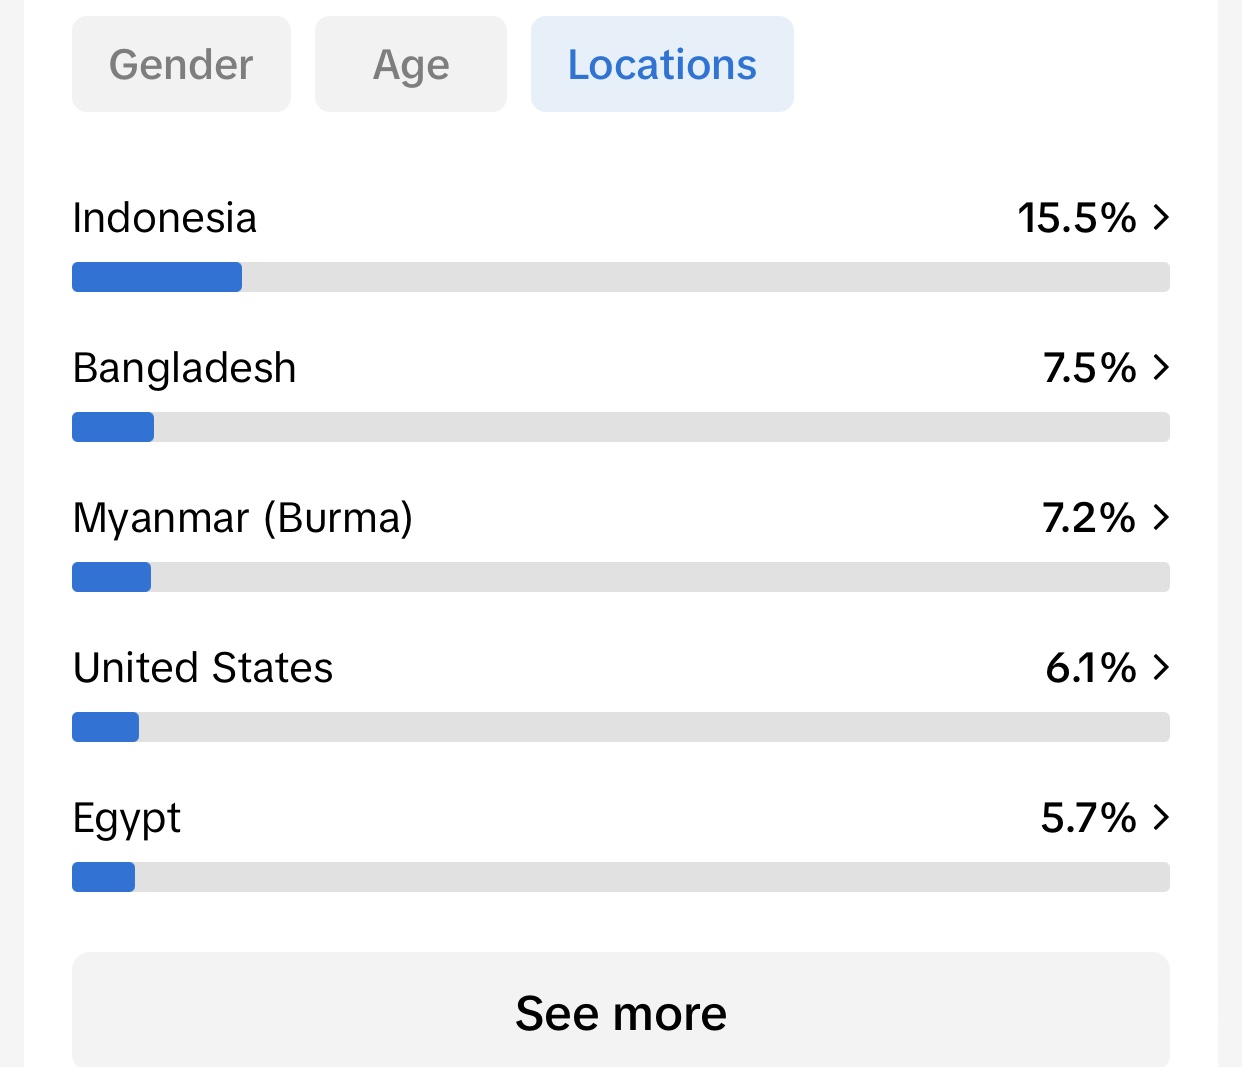The height and width of the screenshot is (1067, 1242).
Task: Click the United States percentage bar
Action: point(621,727)
